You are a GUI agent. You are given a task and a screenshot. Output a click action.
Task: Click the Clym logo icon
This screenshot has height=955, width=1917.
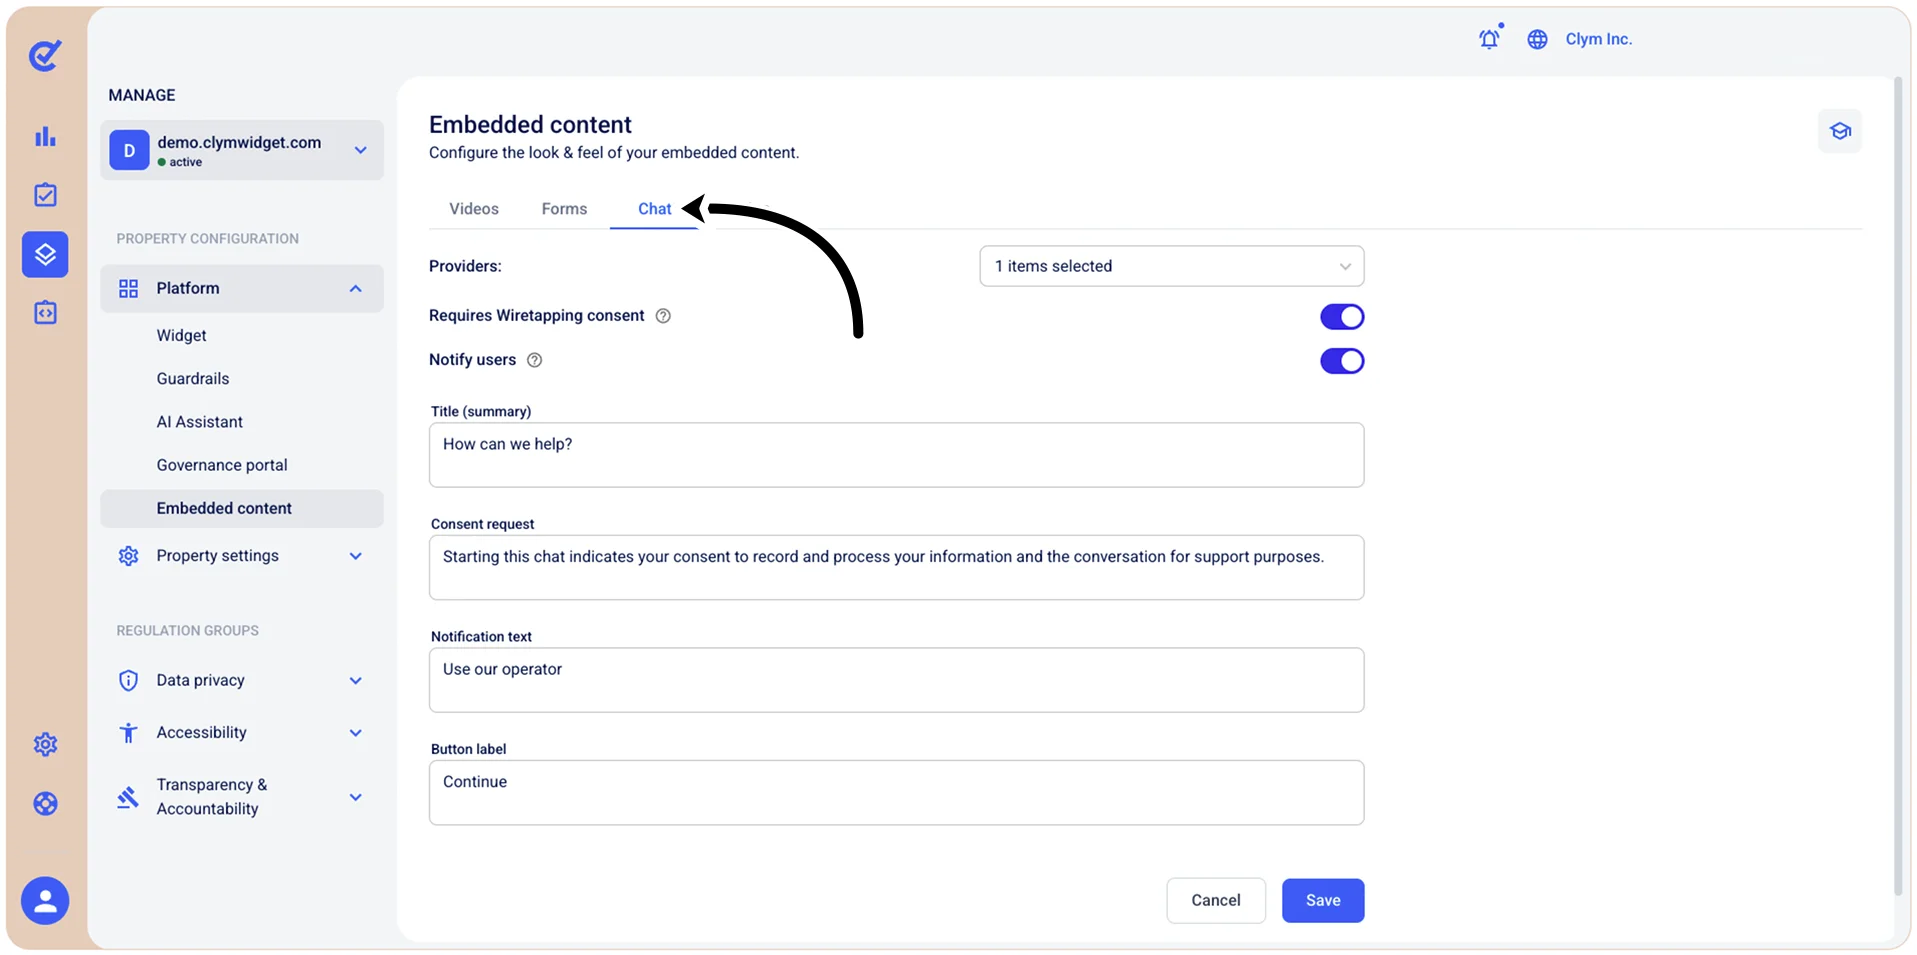45,55
